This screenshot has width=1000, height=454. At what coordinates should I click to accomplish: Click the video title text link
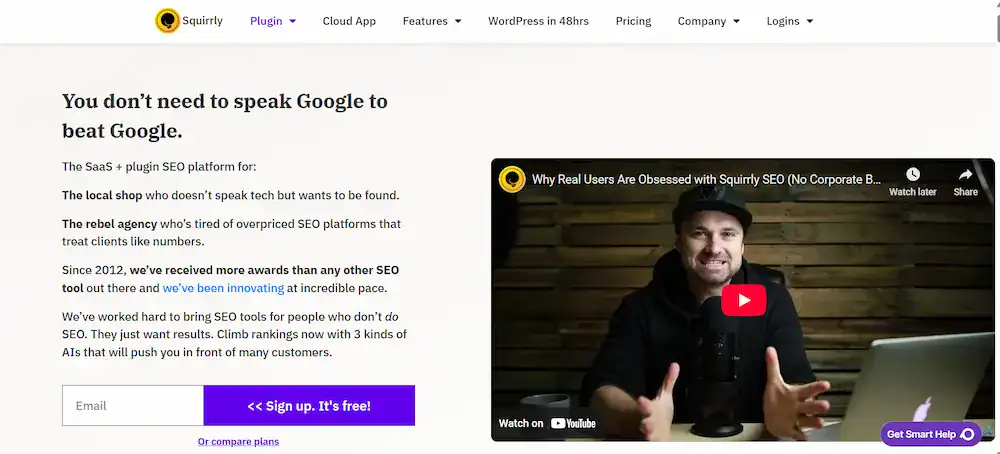tap(706, 180)
